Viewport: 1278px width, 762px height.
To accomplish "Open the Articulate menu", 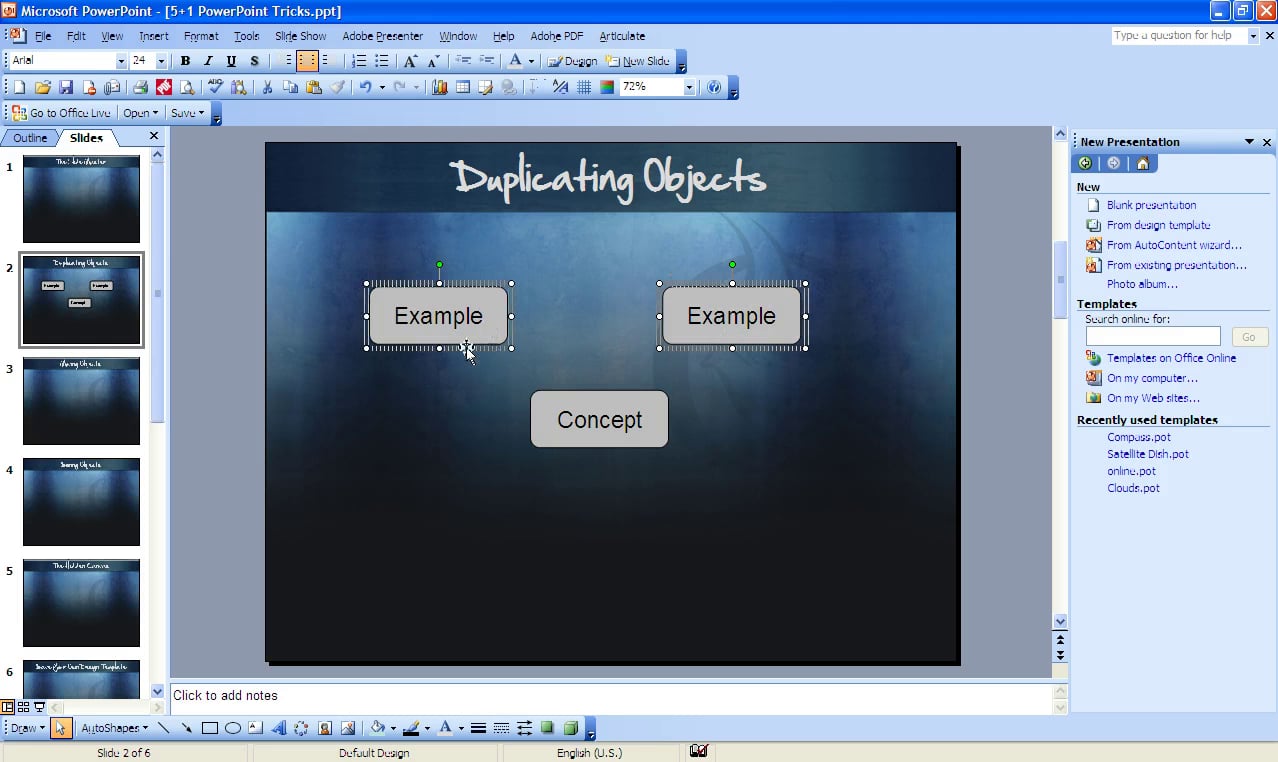I will [x=622, y=36].
